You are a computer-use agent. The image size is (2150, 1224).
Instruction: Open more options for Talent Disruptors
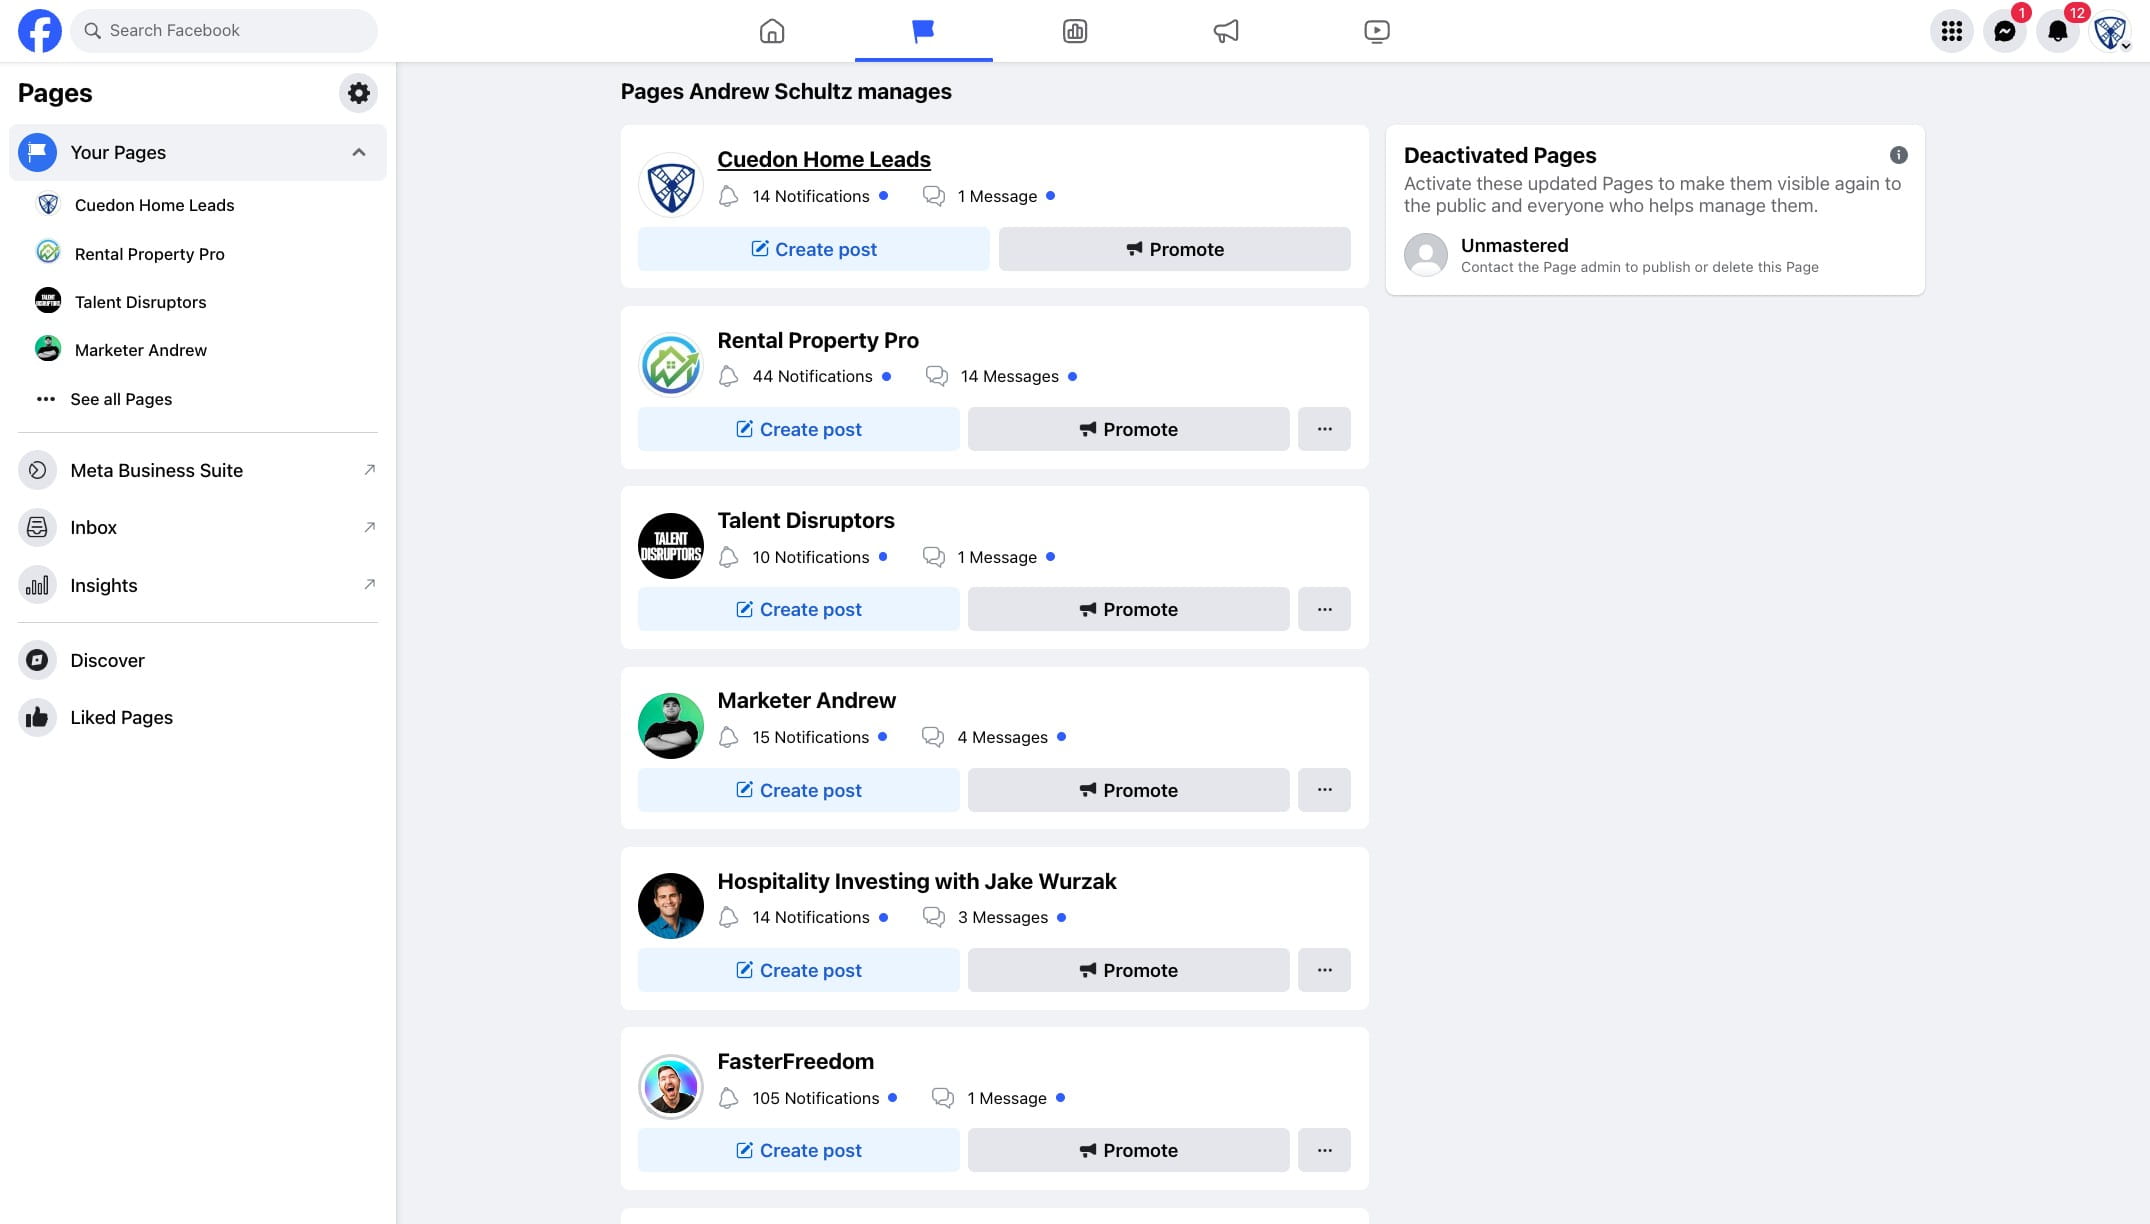pyautogui.click(x=1325, y=609)
